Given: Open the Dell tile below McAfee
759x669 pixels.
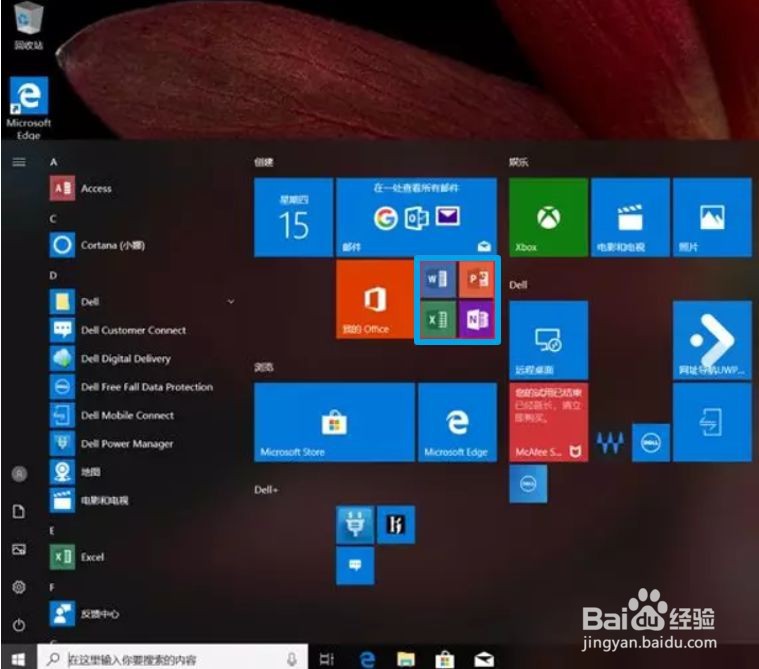Looking at the screenshot, I should (x=528, y=484).
